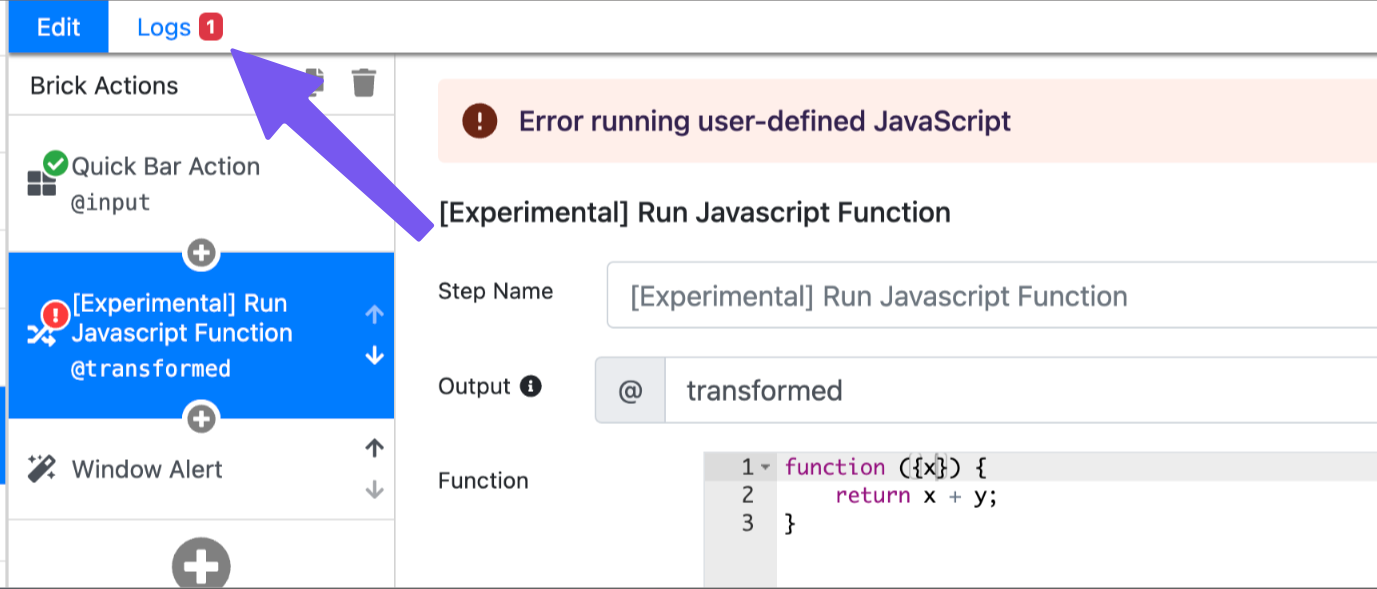
Task: Click the green checkmark on Quick Bar Action
Action: [56, 162]
